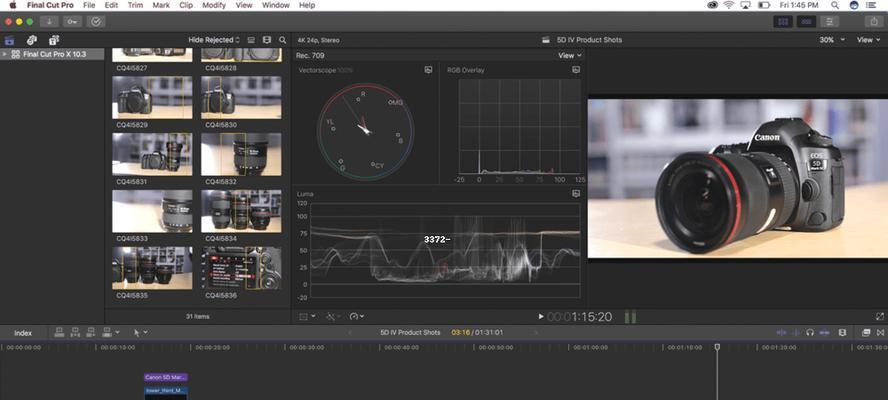Toggle solo headphones button
The image size is (888, 400).
(810, 333)
